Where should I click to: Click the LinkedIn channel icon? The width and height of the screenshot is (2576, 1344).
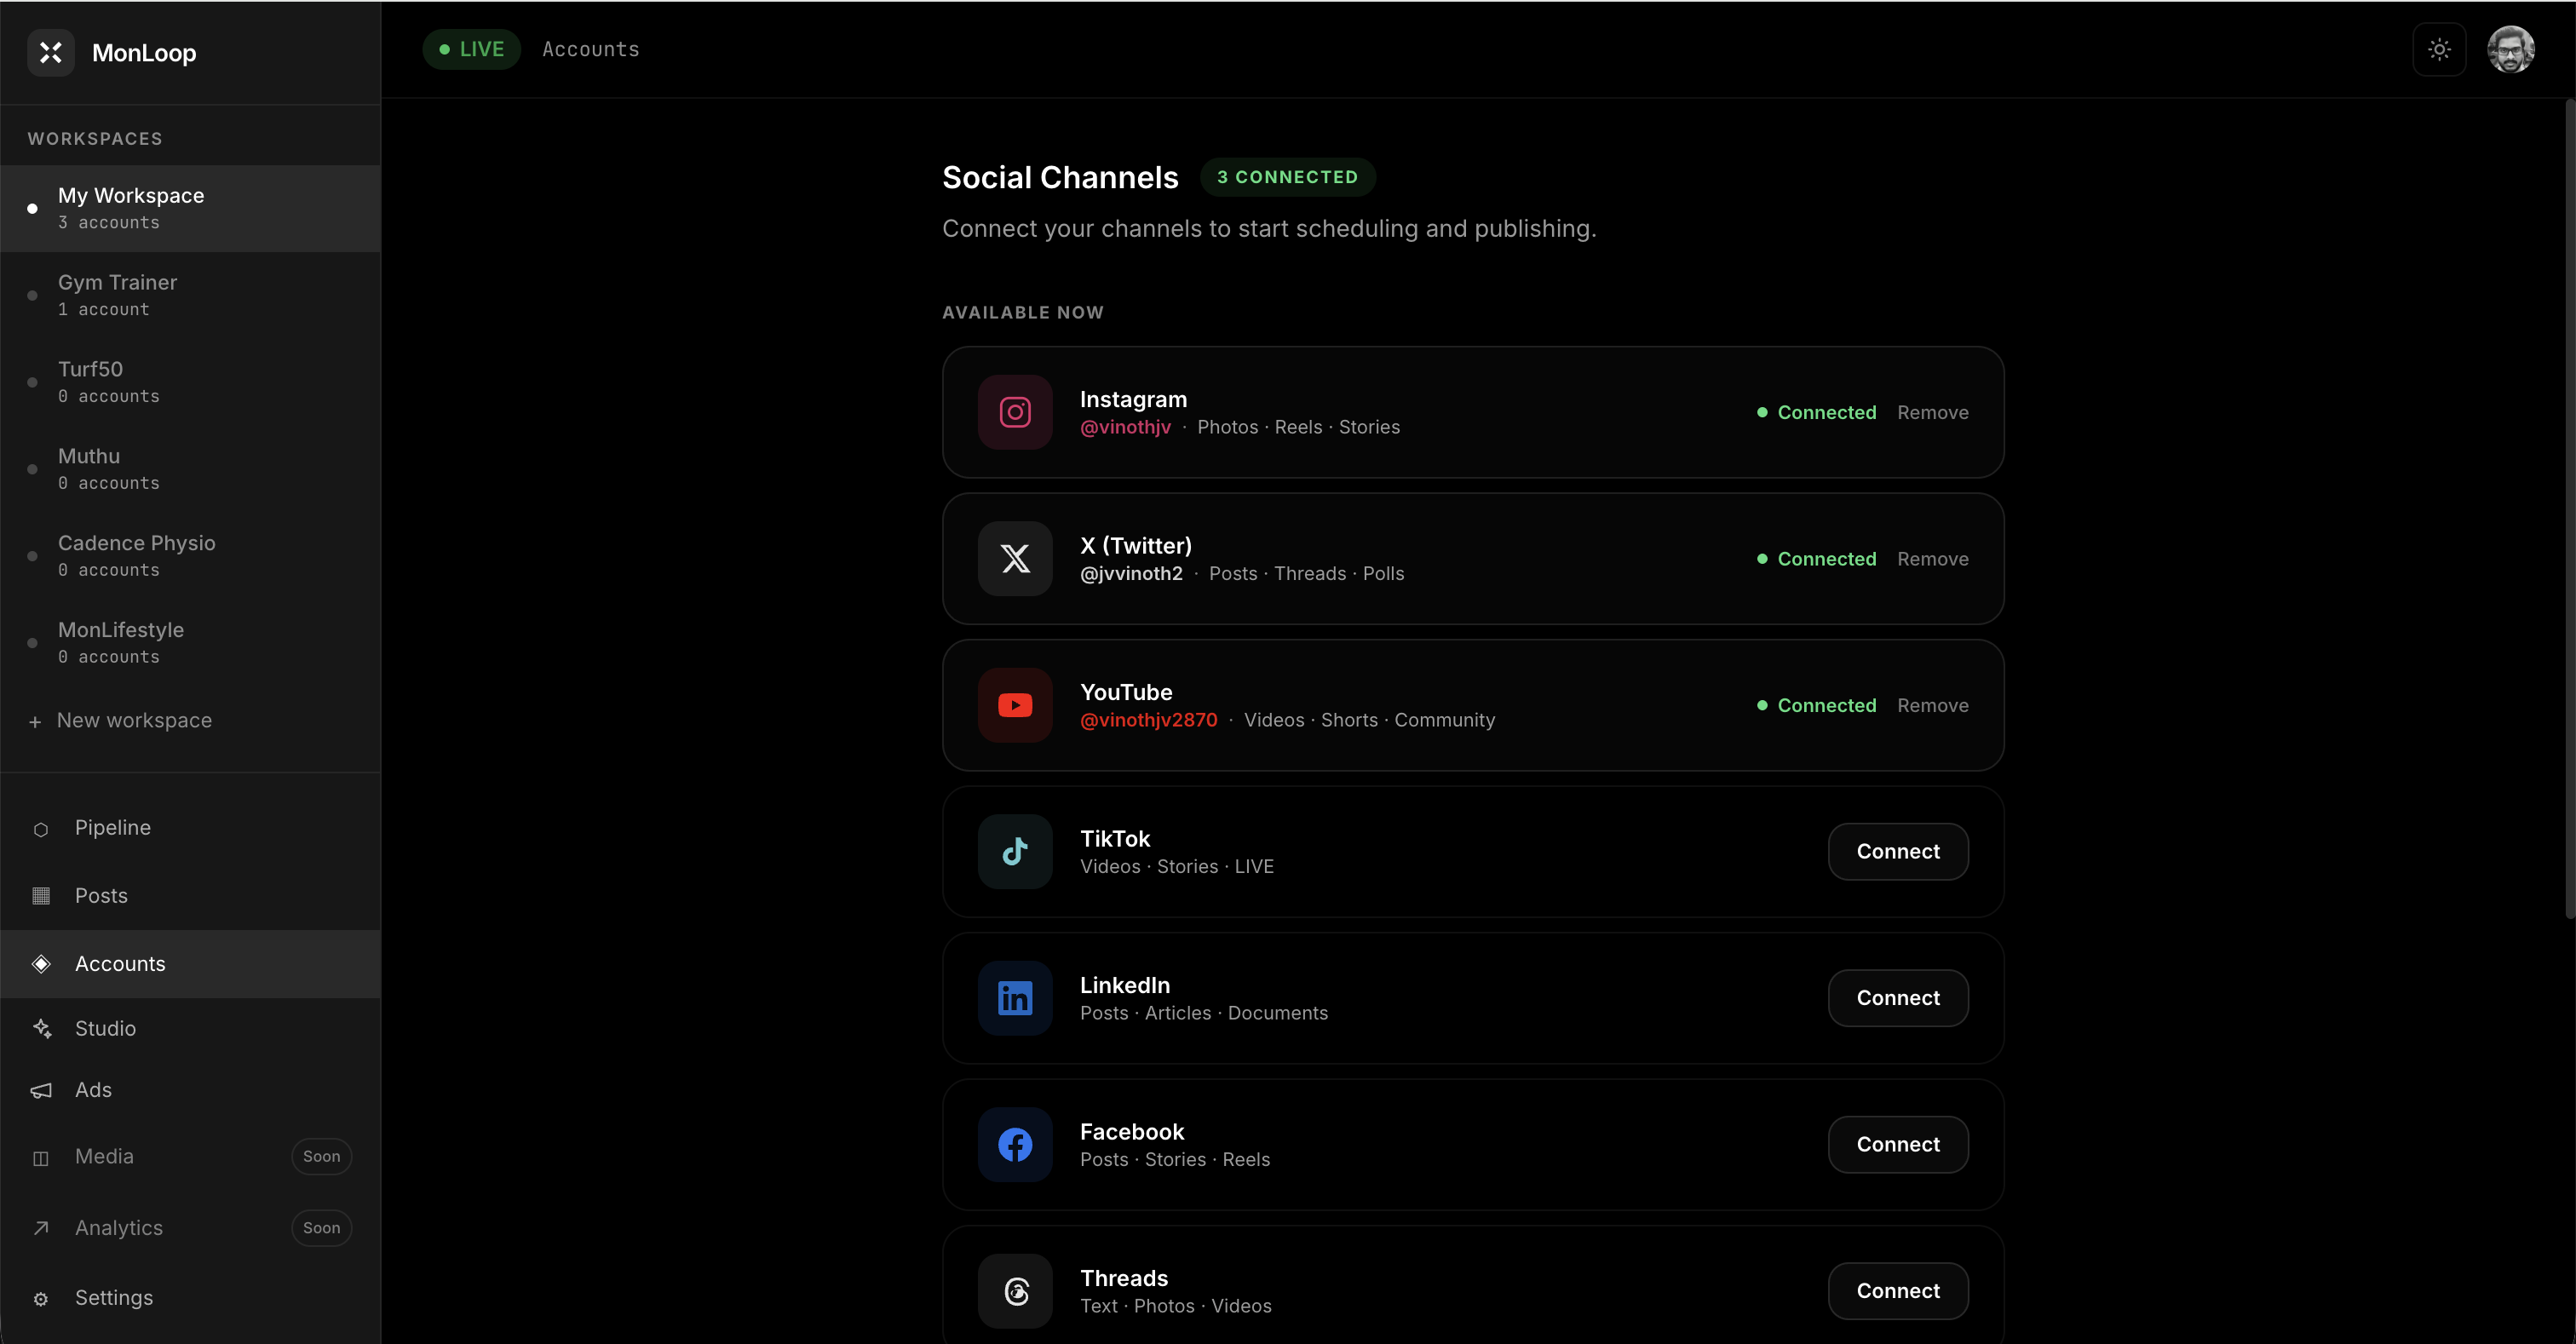(x=1015, y=998)
